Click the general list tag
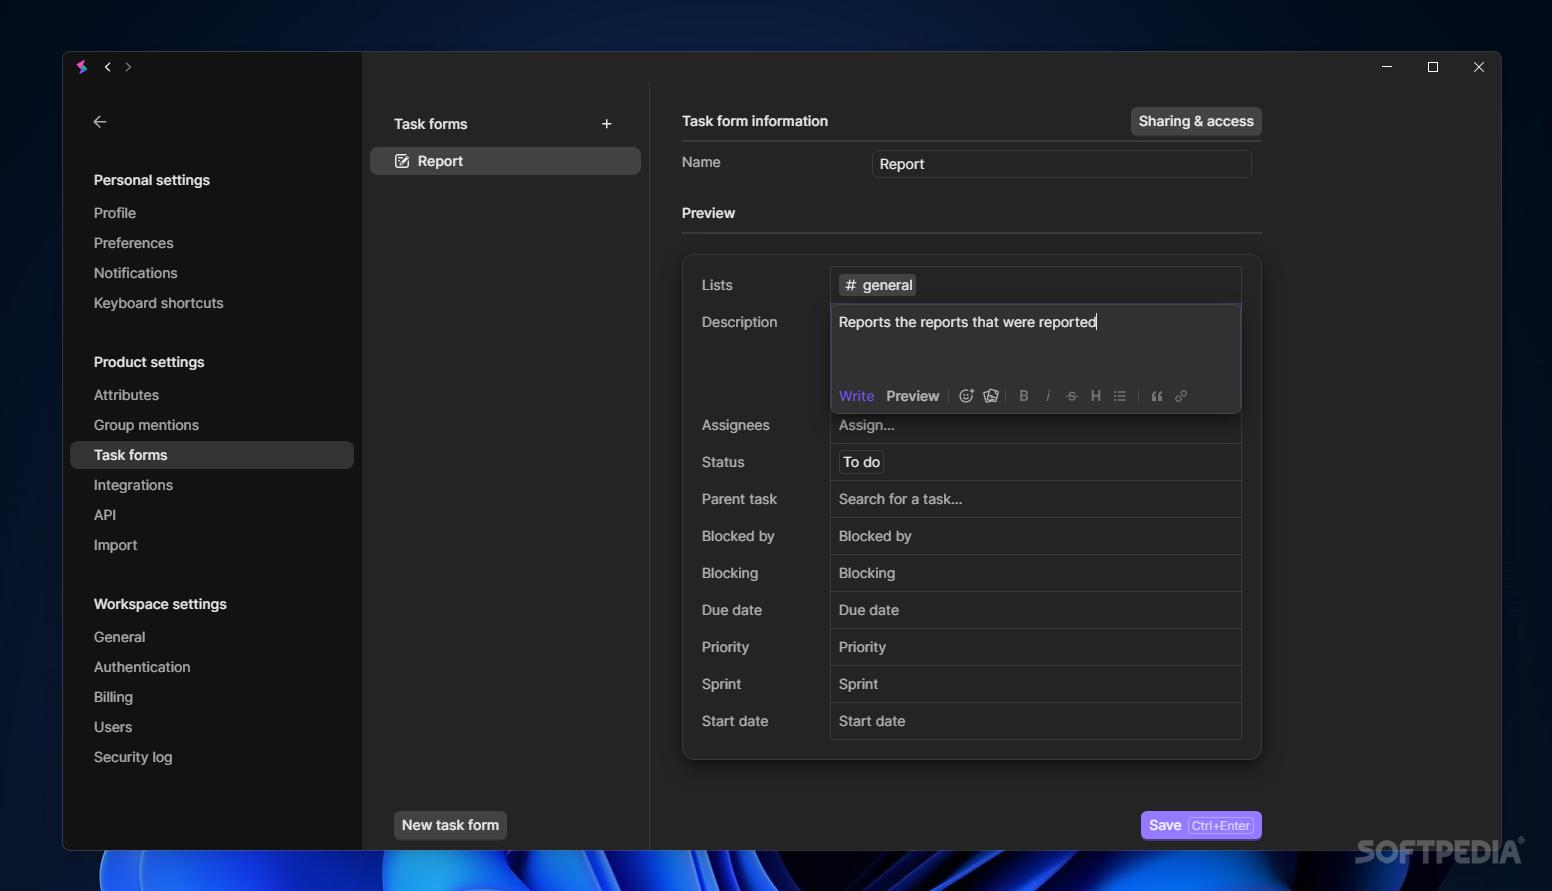 coord(878,285)
